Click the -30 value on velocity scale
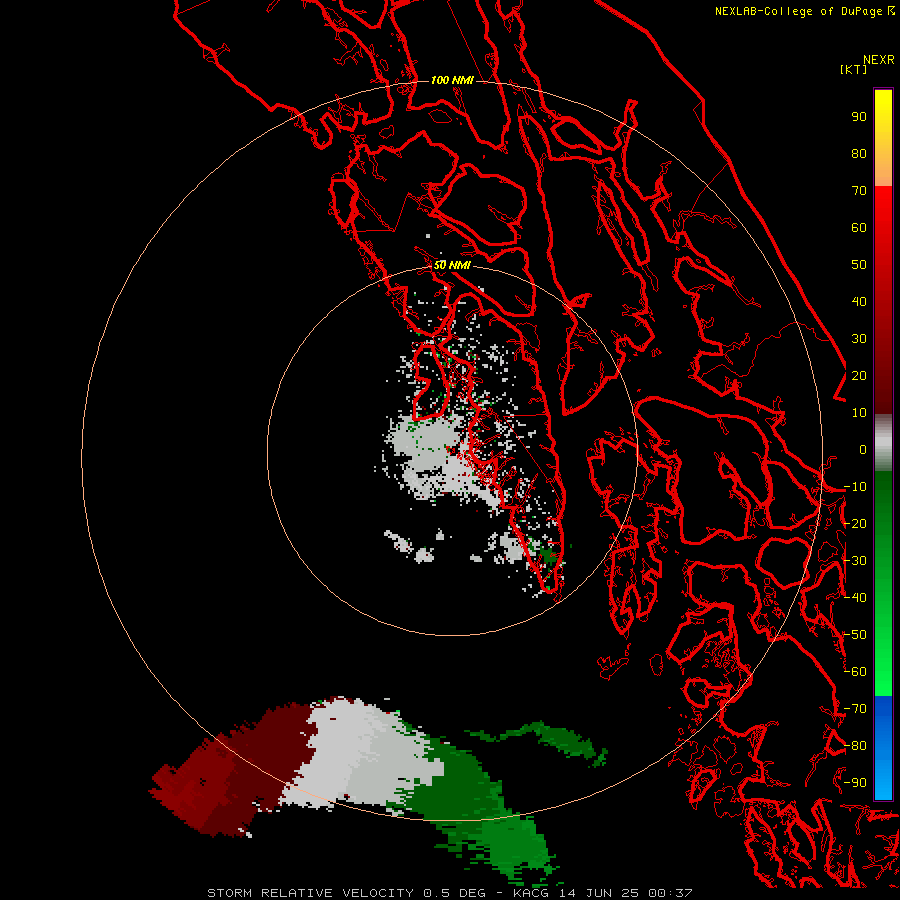This screenshot has height=900, width=900. [855, 561]
